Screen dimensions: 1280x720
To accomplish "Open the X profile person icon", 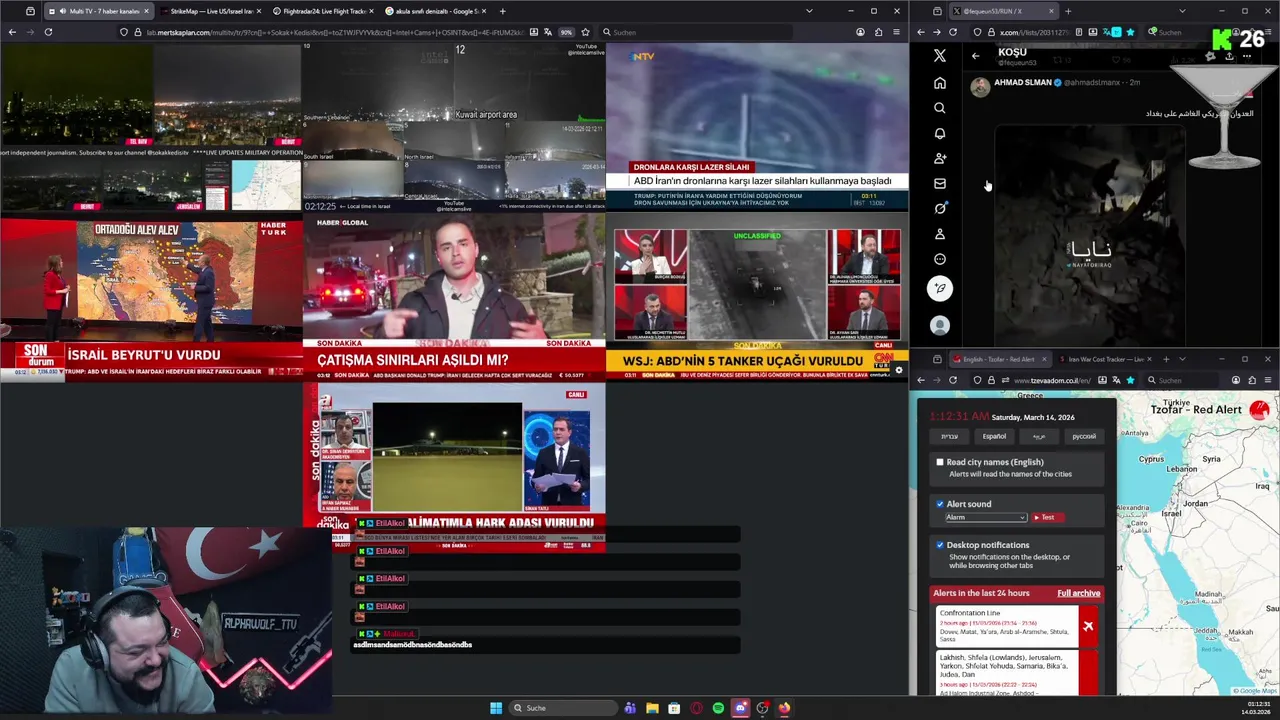I will point(939,234).
